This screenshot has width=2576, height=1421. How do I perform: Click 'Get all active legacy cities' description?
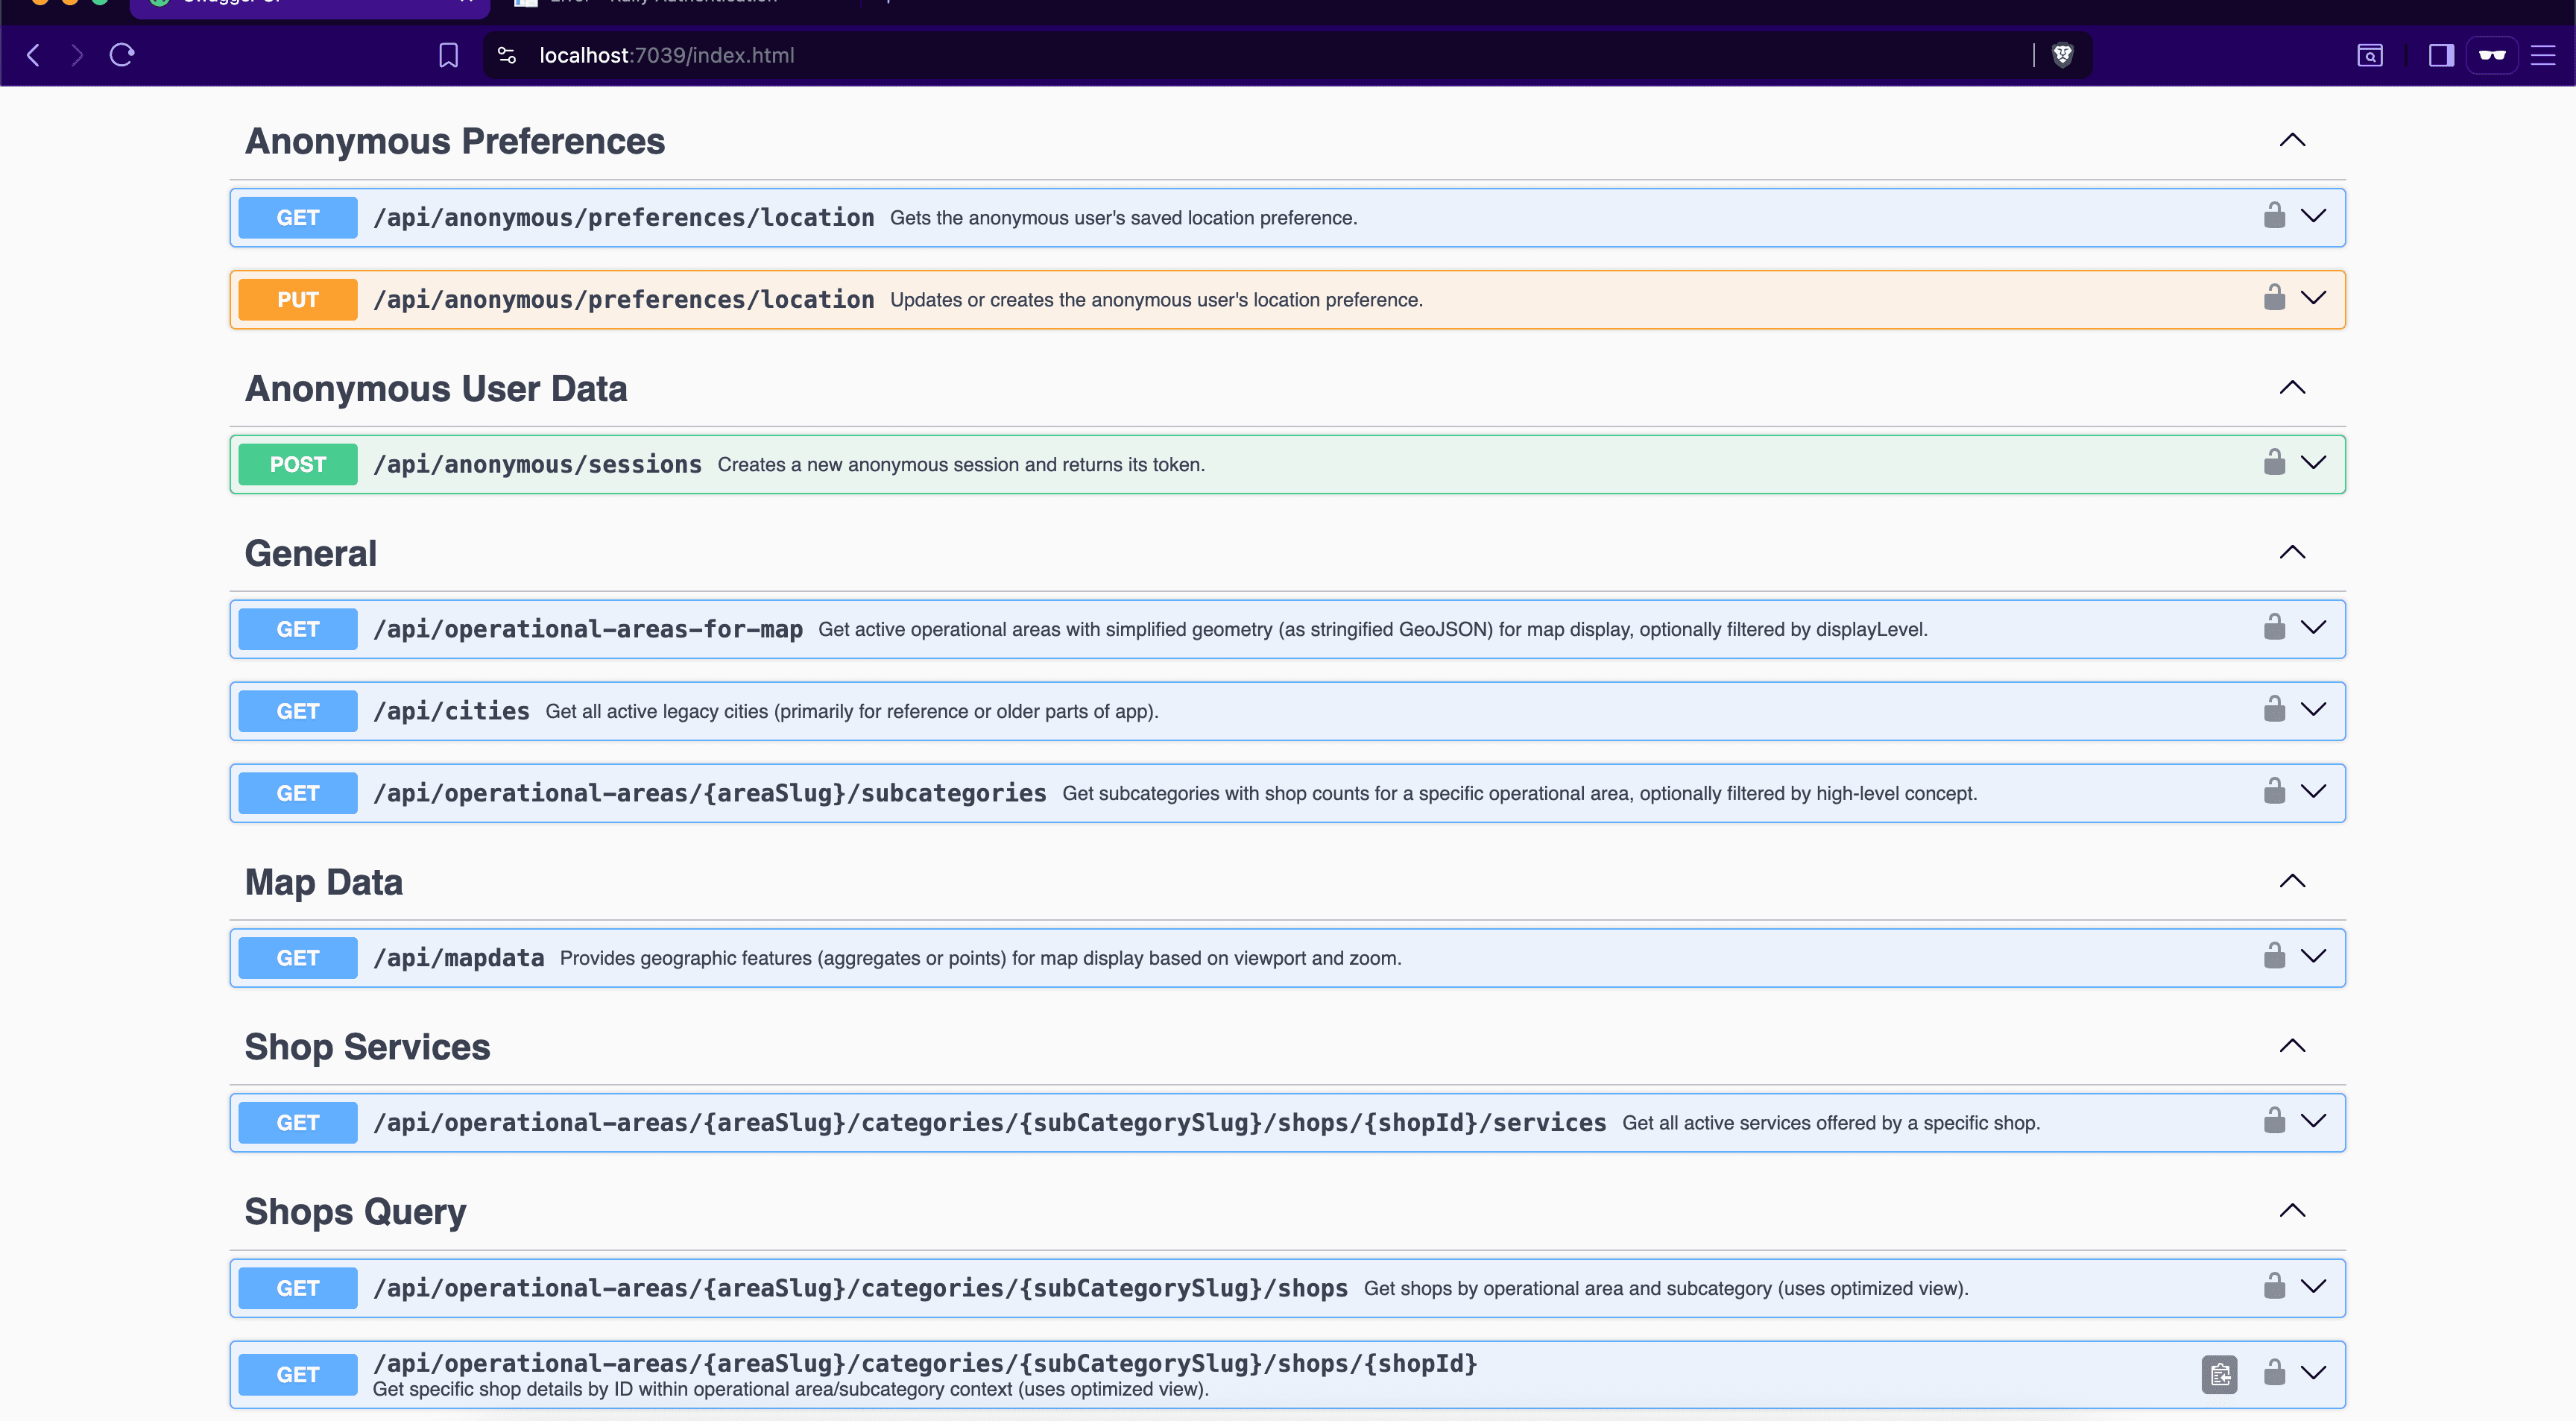[852, 711]
